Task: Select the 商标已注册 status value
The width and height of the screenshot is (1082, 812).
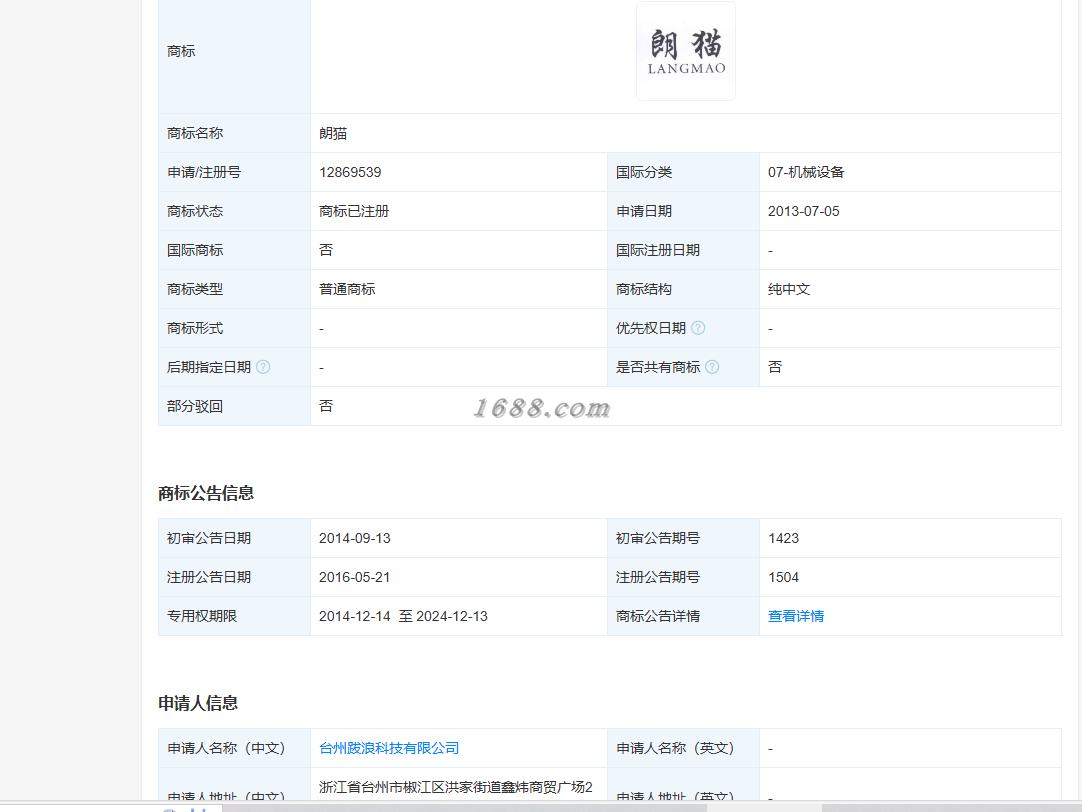Action: [354, 211]
